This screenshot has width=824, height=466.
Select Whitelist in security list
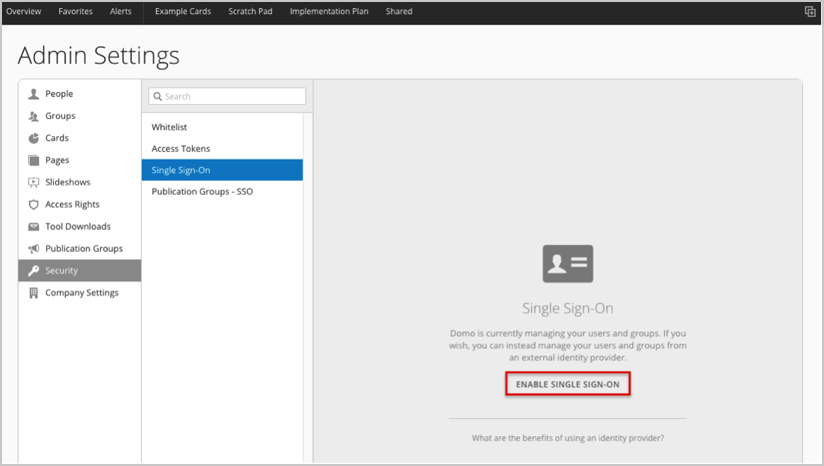(169, 127)
